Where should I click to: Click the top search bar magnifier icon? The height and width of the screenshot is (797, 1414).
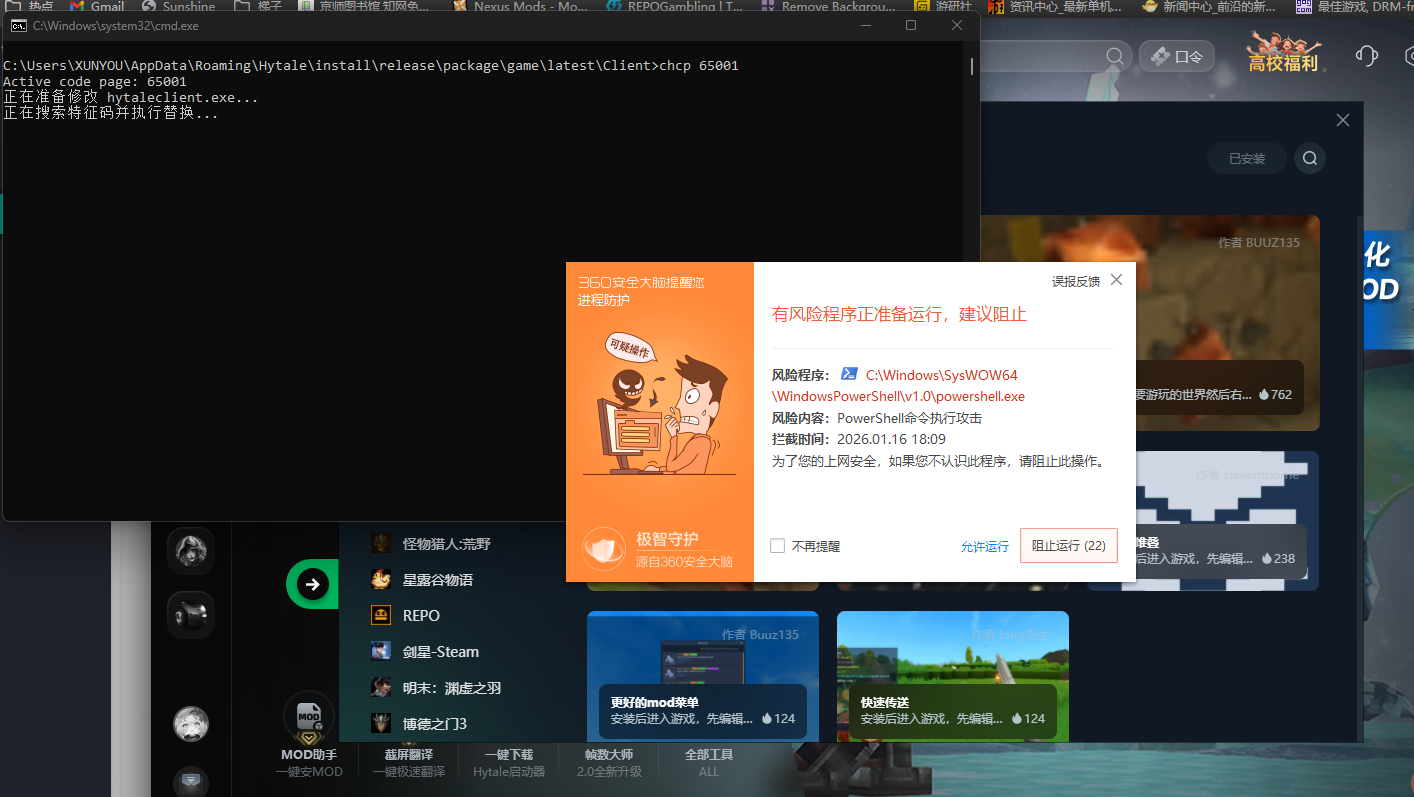[1115, 56]
